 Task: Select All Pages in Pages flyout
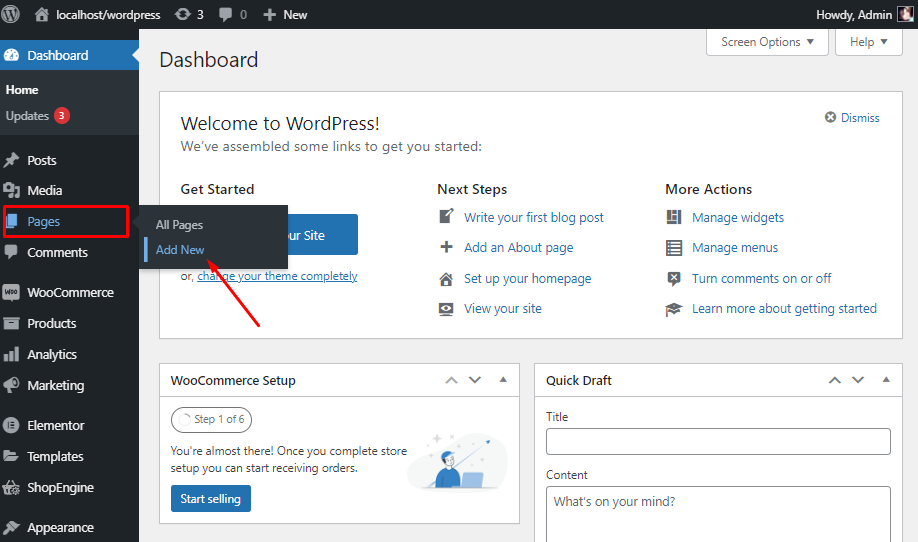coord(179,225)
